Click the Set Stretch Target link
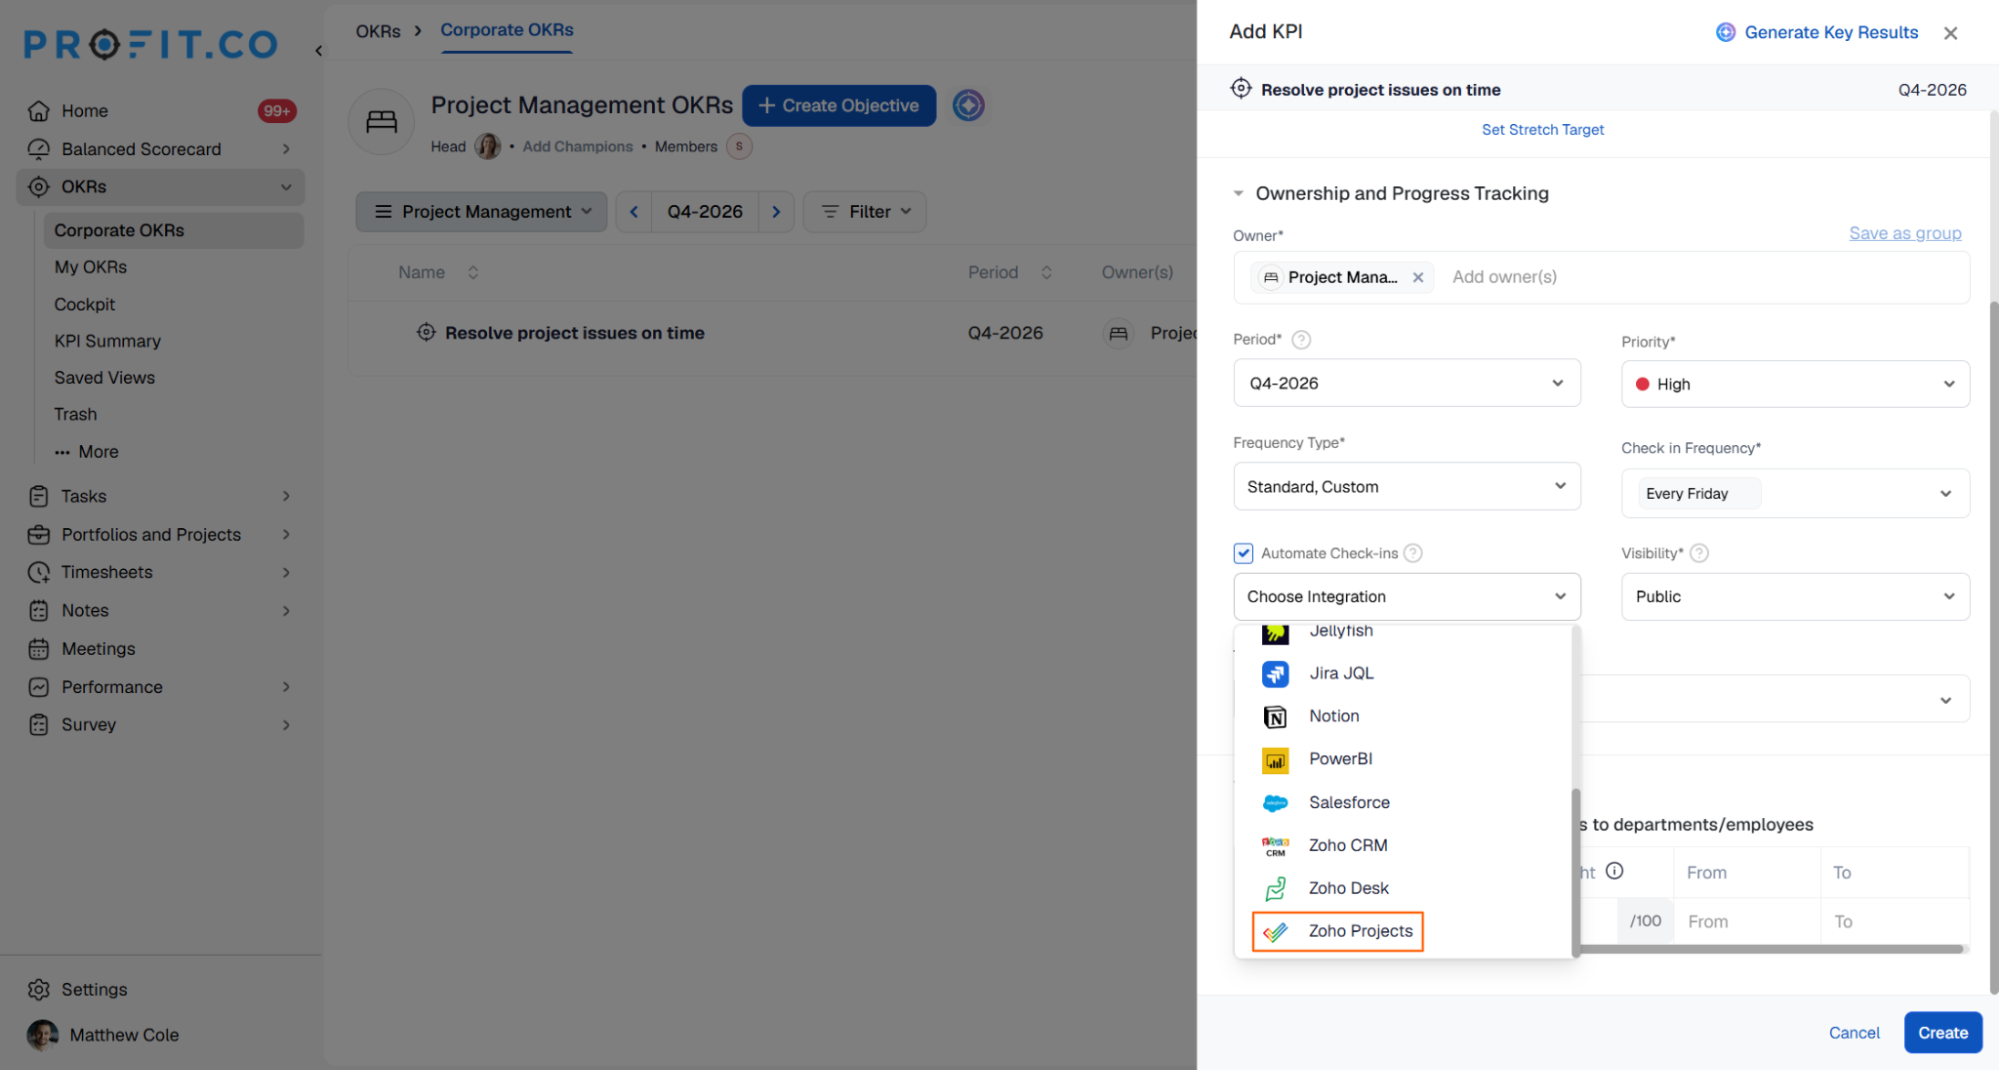 coord(1542,130)
